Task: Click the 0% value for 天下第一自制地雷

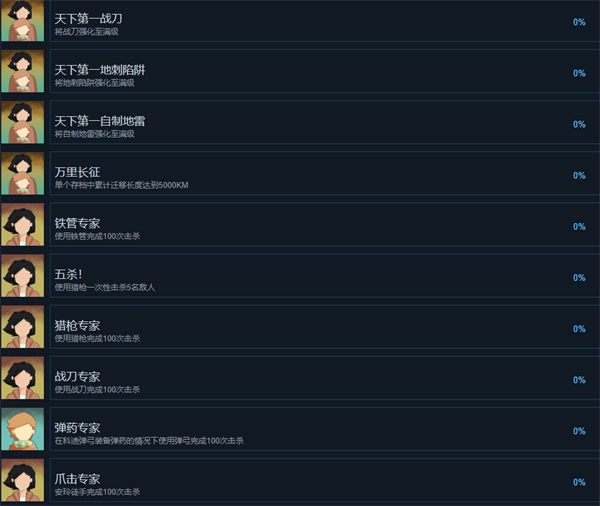Action: [579, 124]
